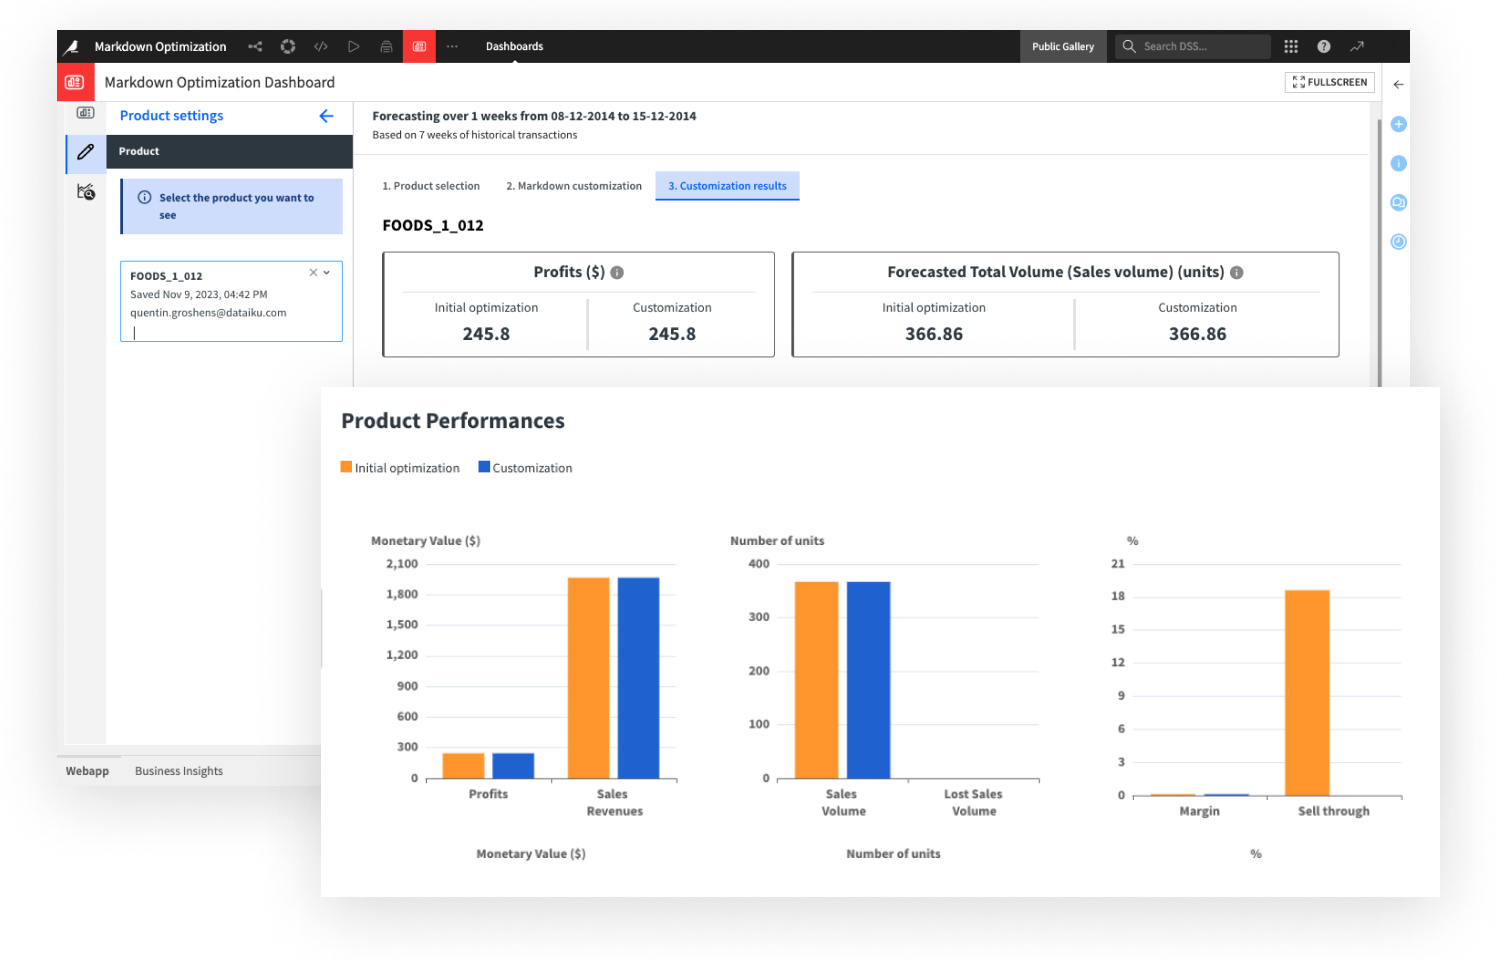Click the product selector text field
The width and height of the screenshot is (1497, 960).
231,333
